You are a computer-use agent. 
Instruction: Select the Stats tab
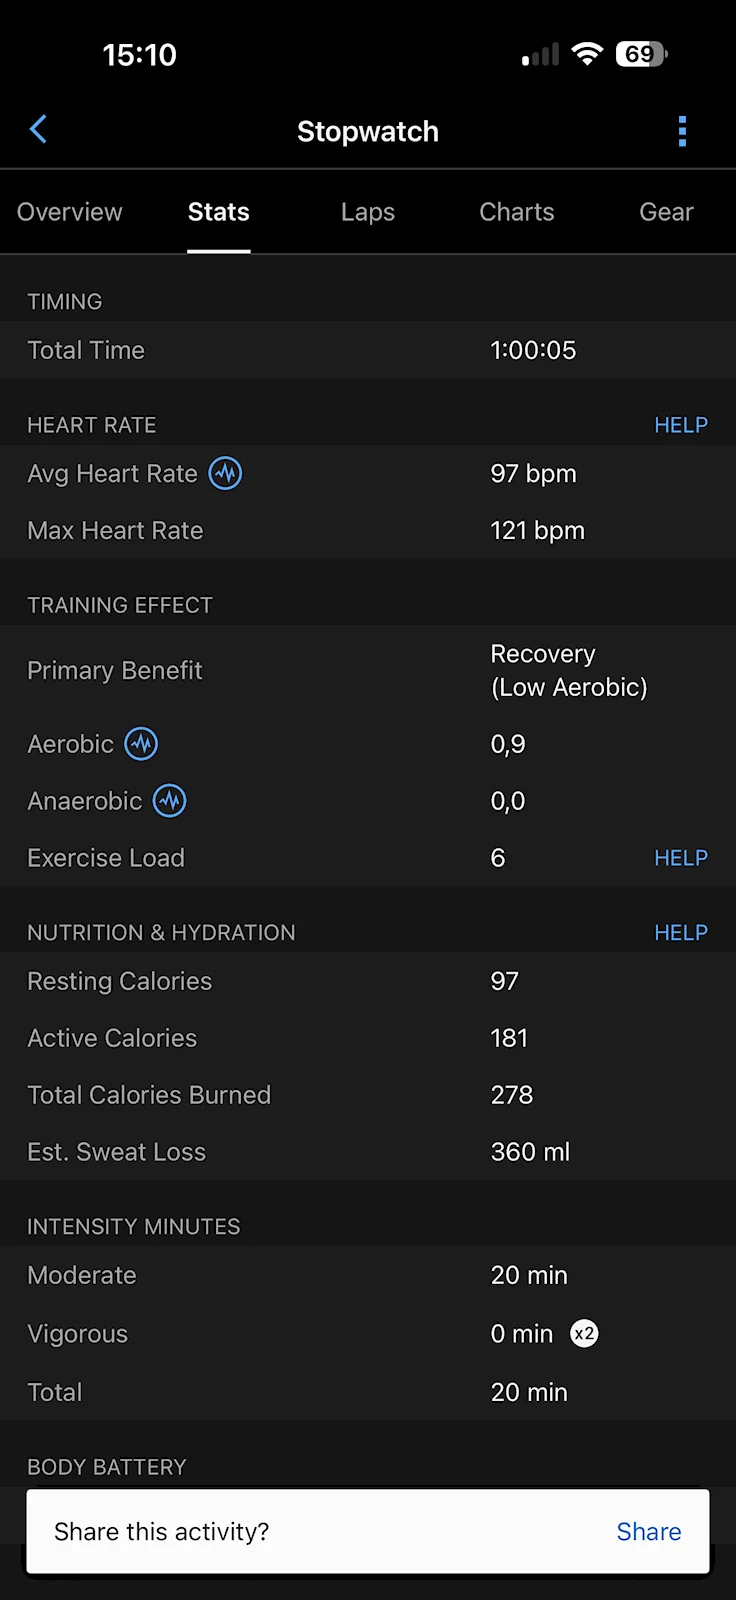pos(219,212)
